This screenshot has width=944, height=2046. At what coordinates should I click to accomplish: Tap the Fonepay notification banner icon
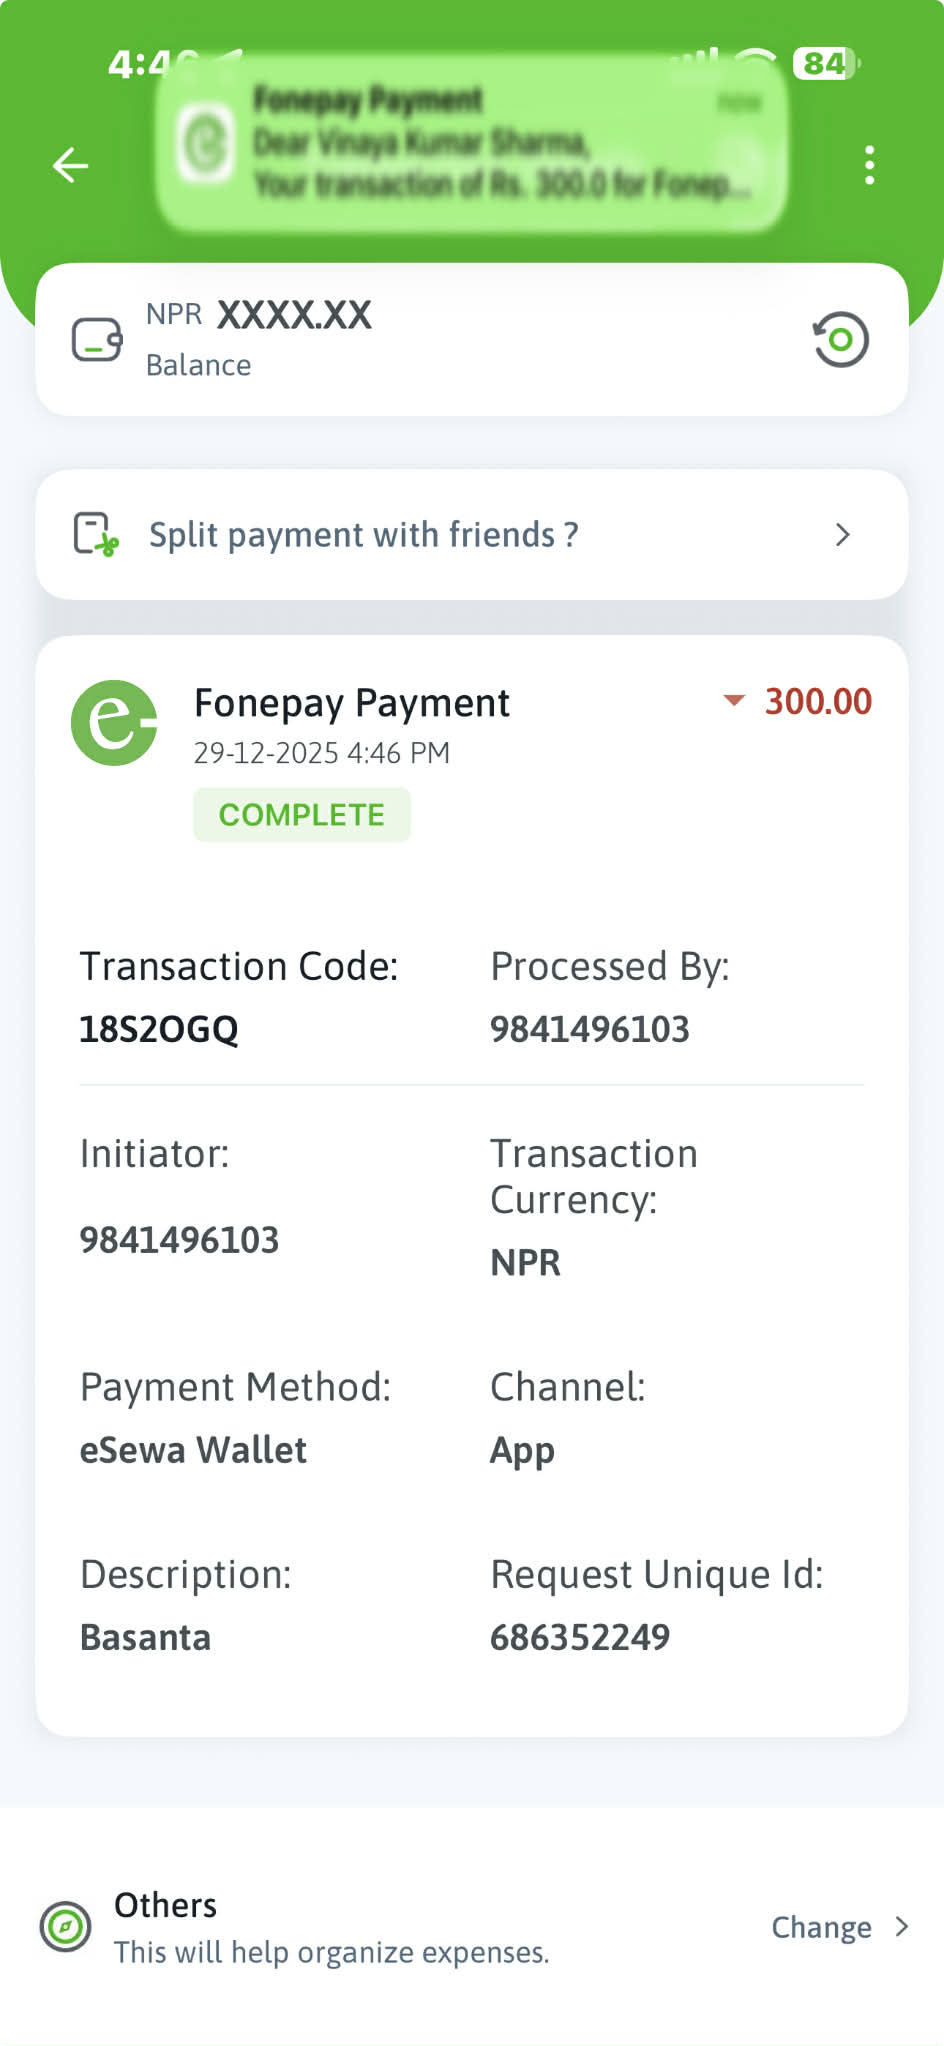[206, 142]
